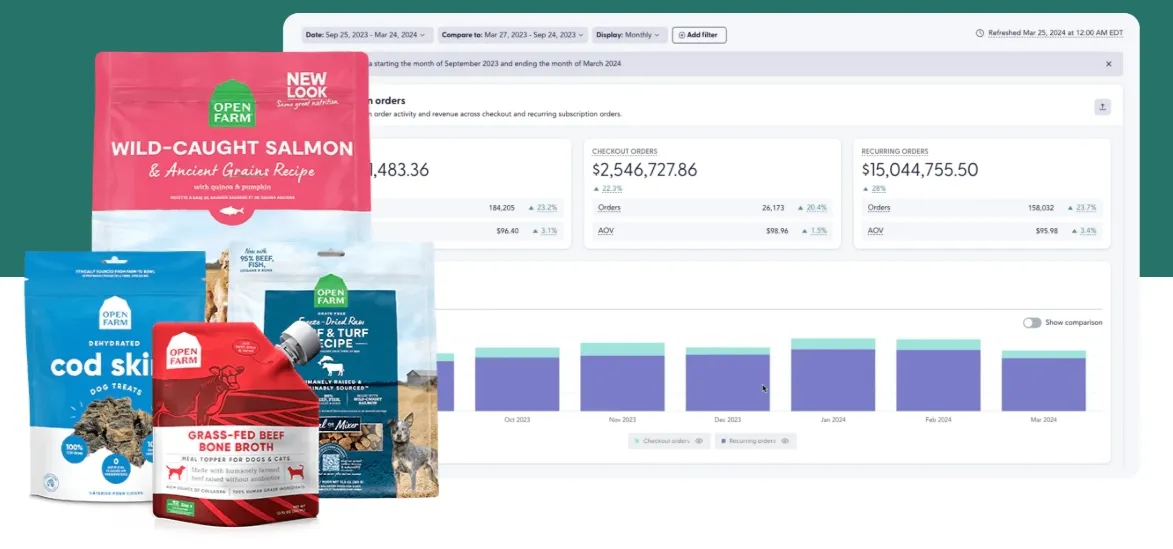
Task: Click the Add filter button
Action: point(699,34)
